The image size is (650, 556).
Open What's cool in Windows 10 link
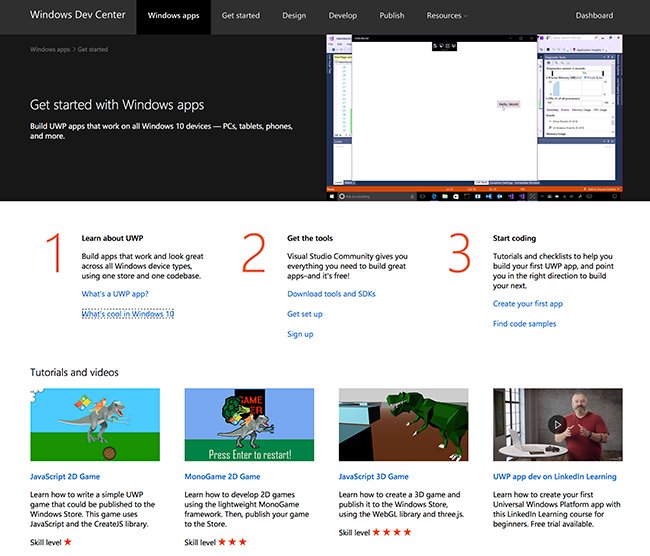pyautogui.click(x=128, y=314)
